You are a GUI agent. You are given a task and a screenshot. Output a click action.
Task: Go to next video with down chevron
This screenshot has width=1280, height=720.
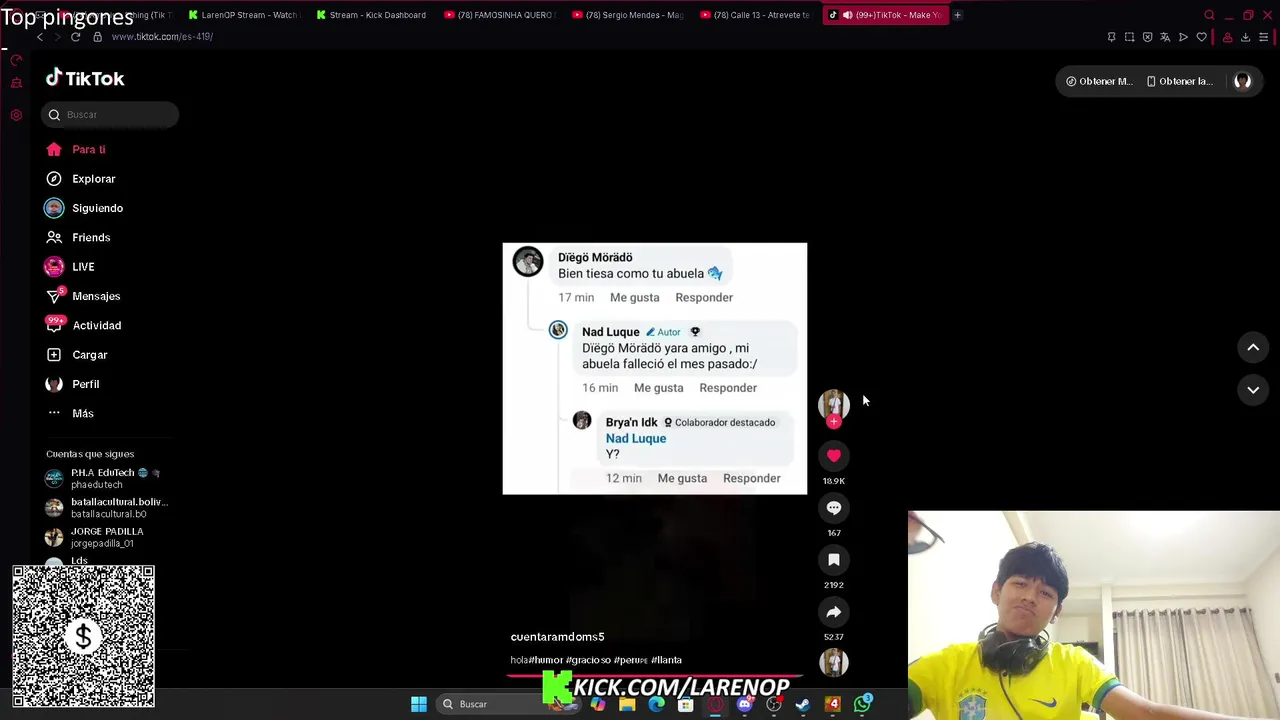[1253, 390]
